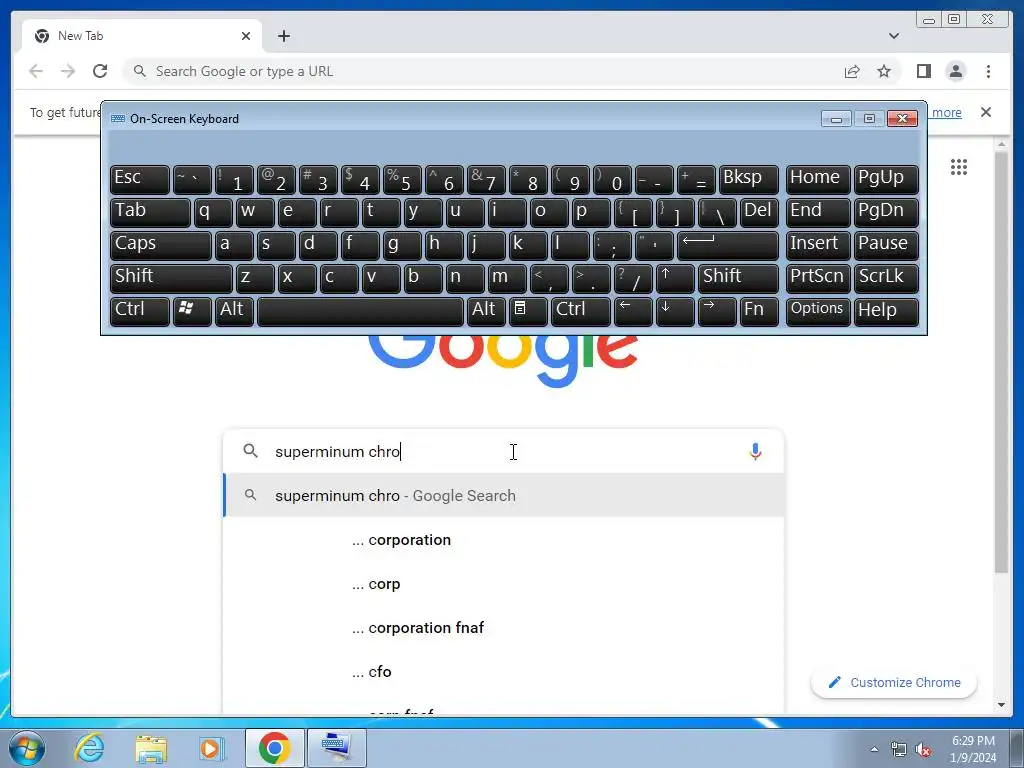
Task: Open Google apps grid
Action: click(x=959, y=167)
